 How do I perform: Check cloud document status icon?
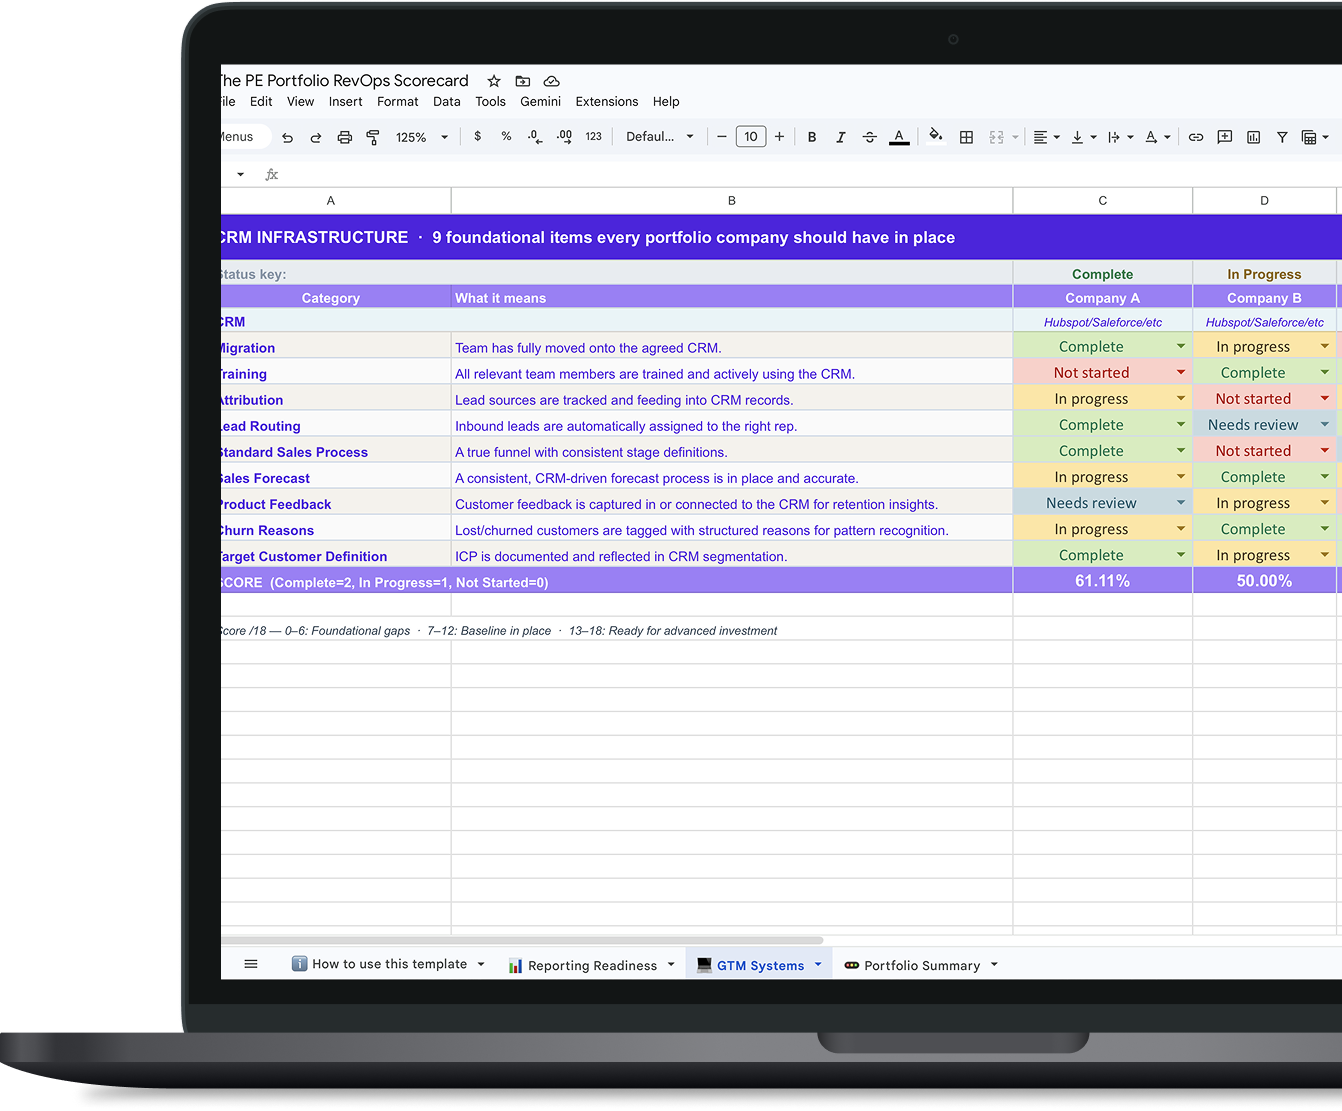click(551, 81)
